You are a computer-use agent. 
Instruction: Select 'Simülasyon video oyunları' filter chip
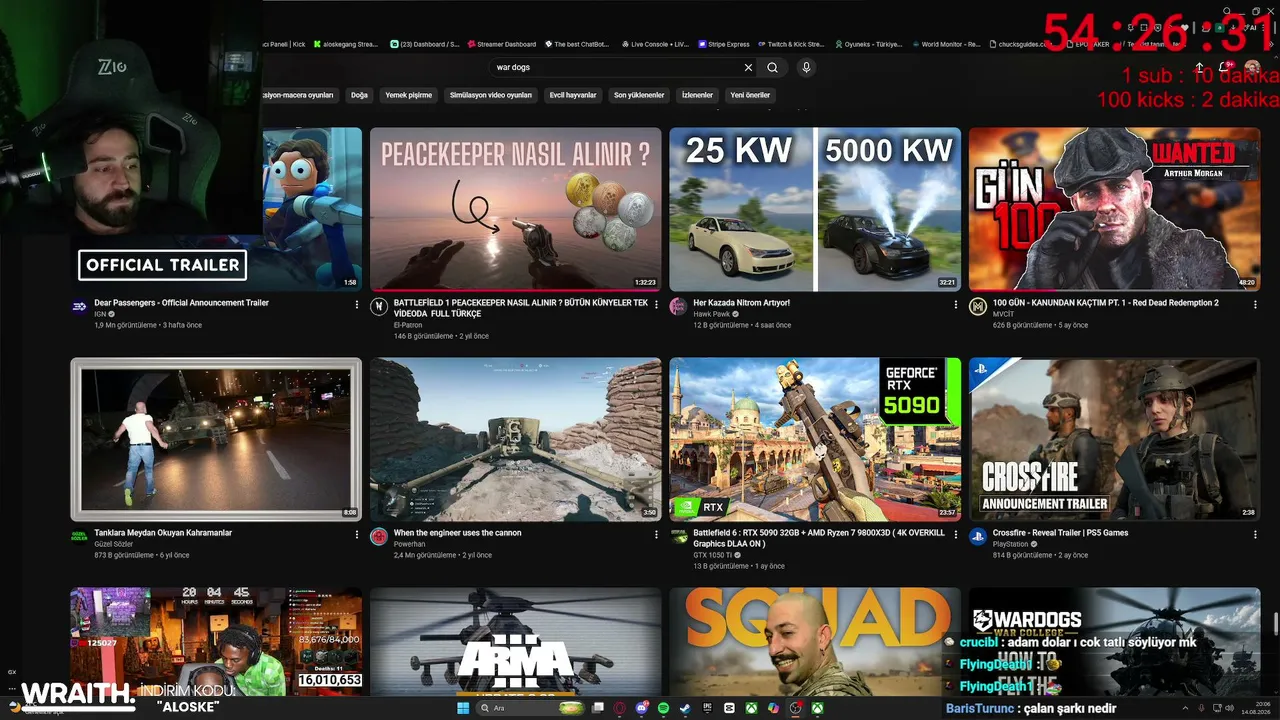(x=491, y=95)
